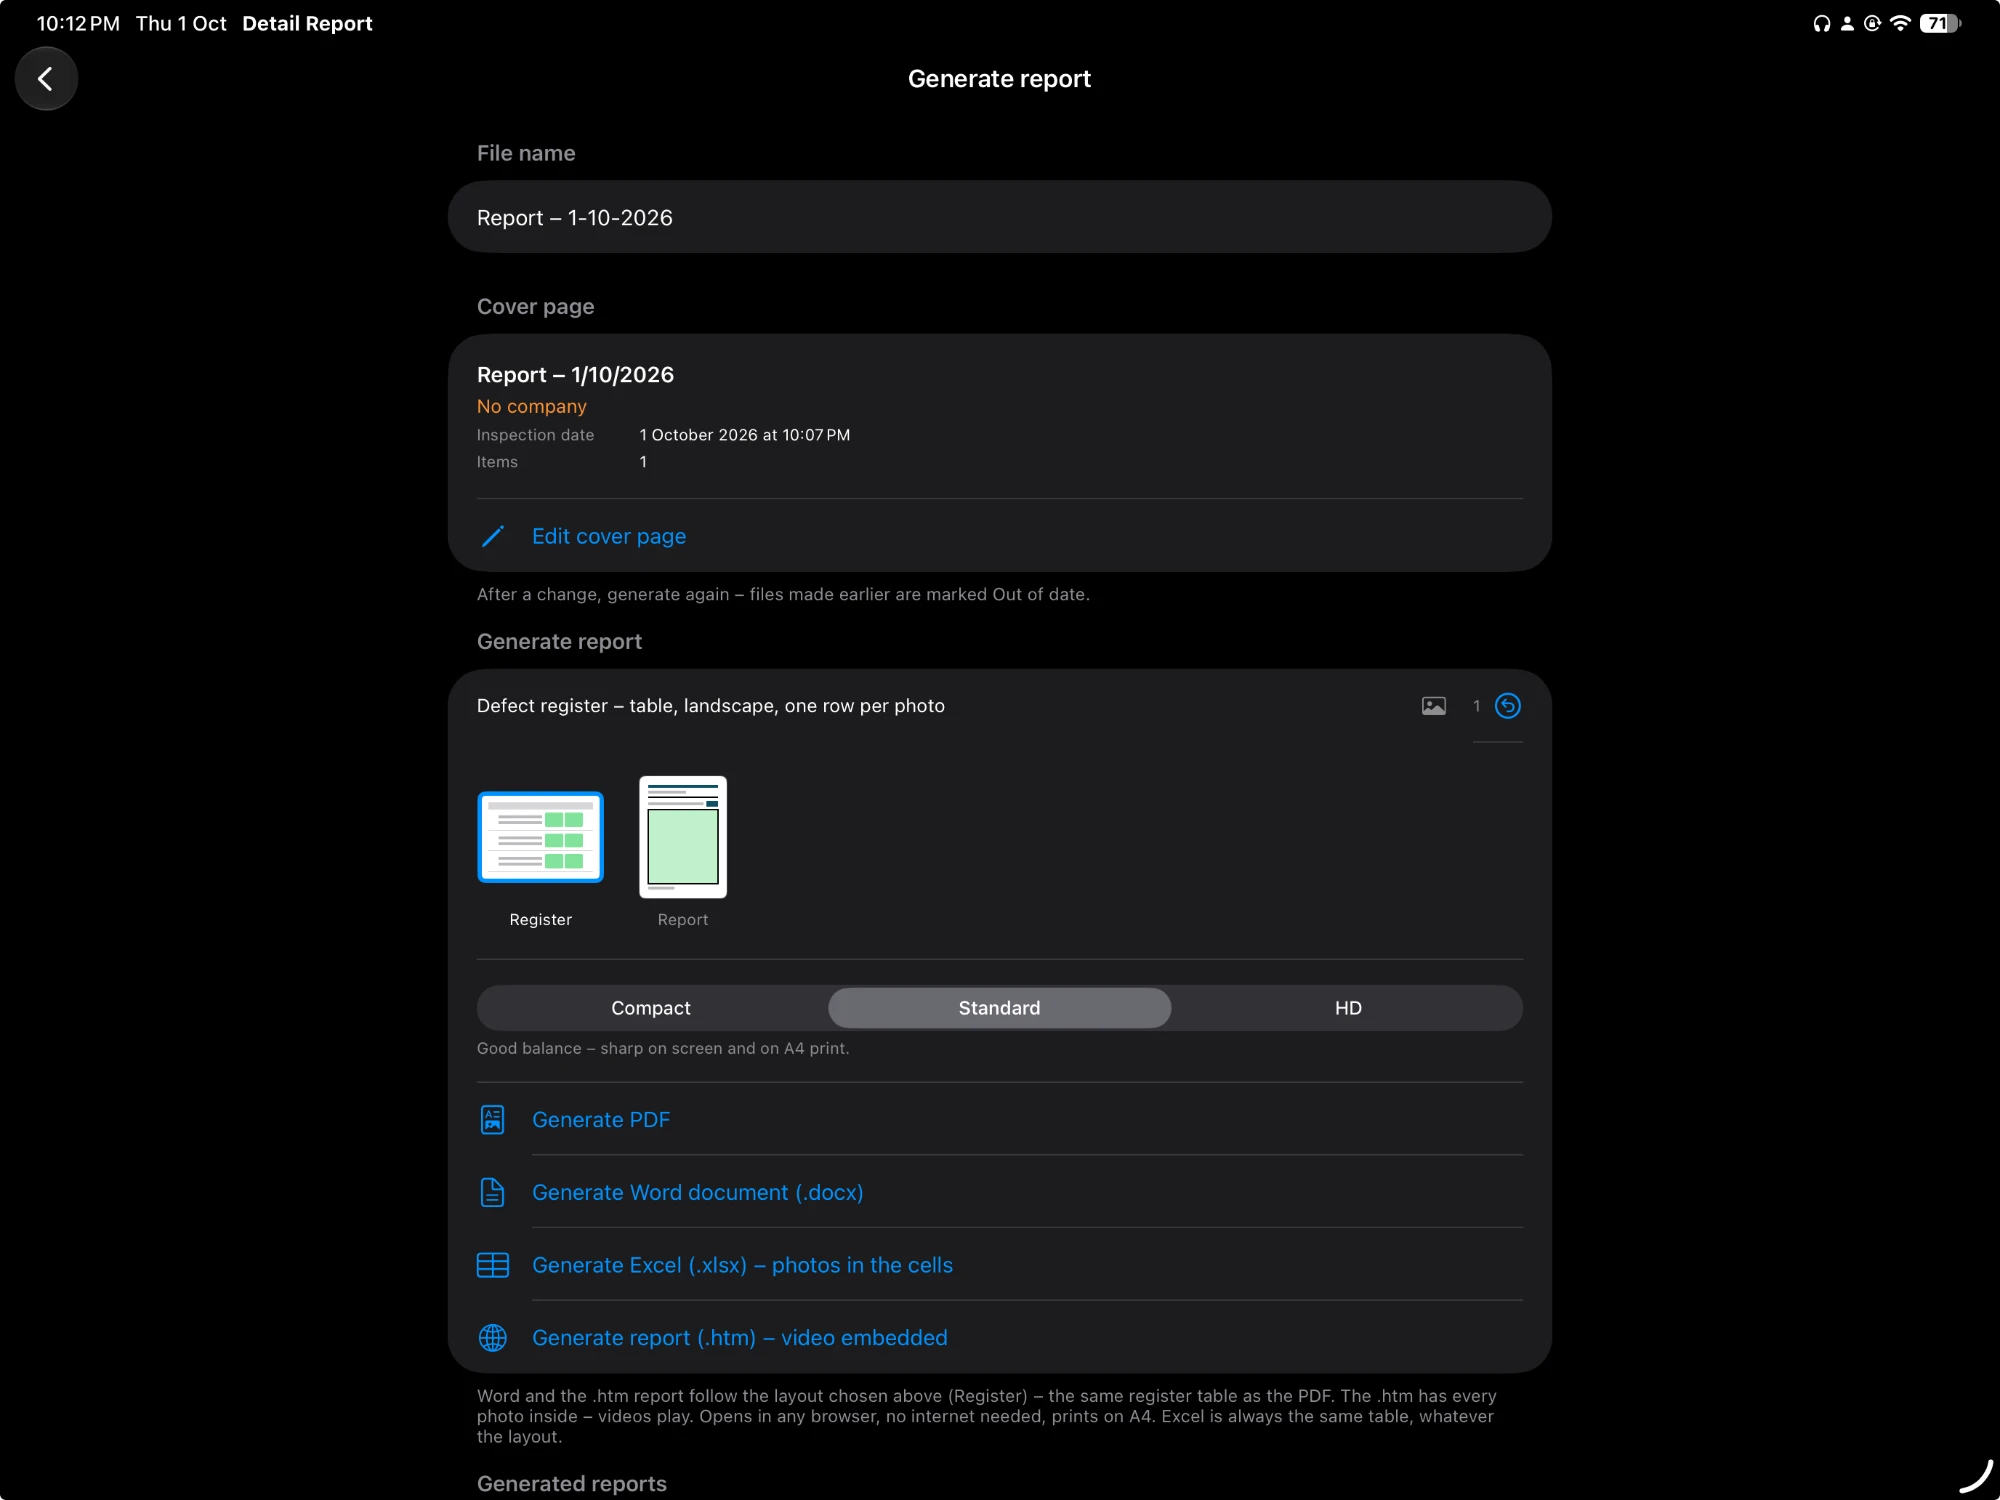Click the Excel table grid icon
The width and height of the screenshot is (2000, 1500).
tap(493, 1265)
